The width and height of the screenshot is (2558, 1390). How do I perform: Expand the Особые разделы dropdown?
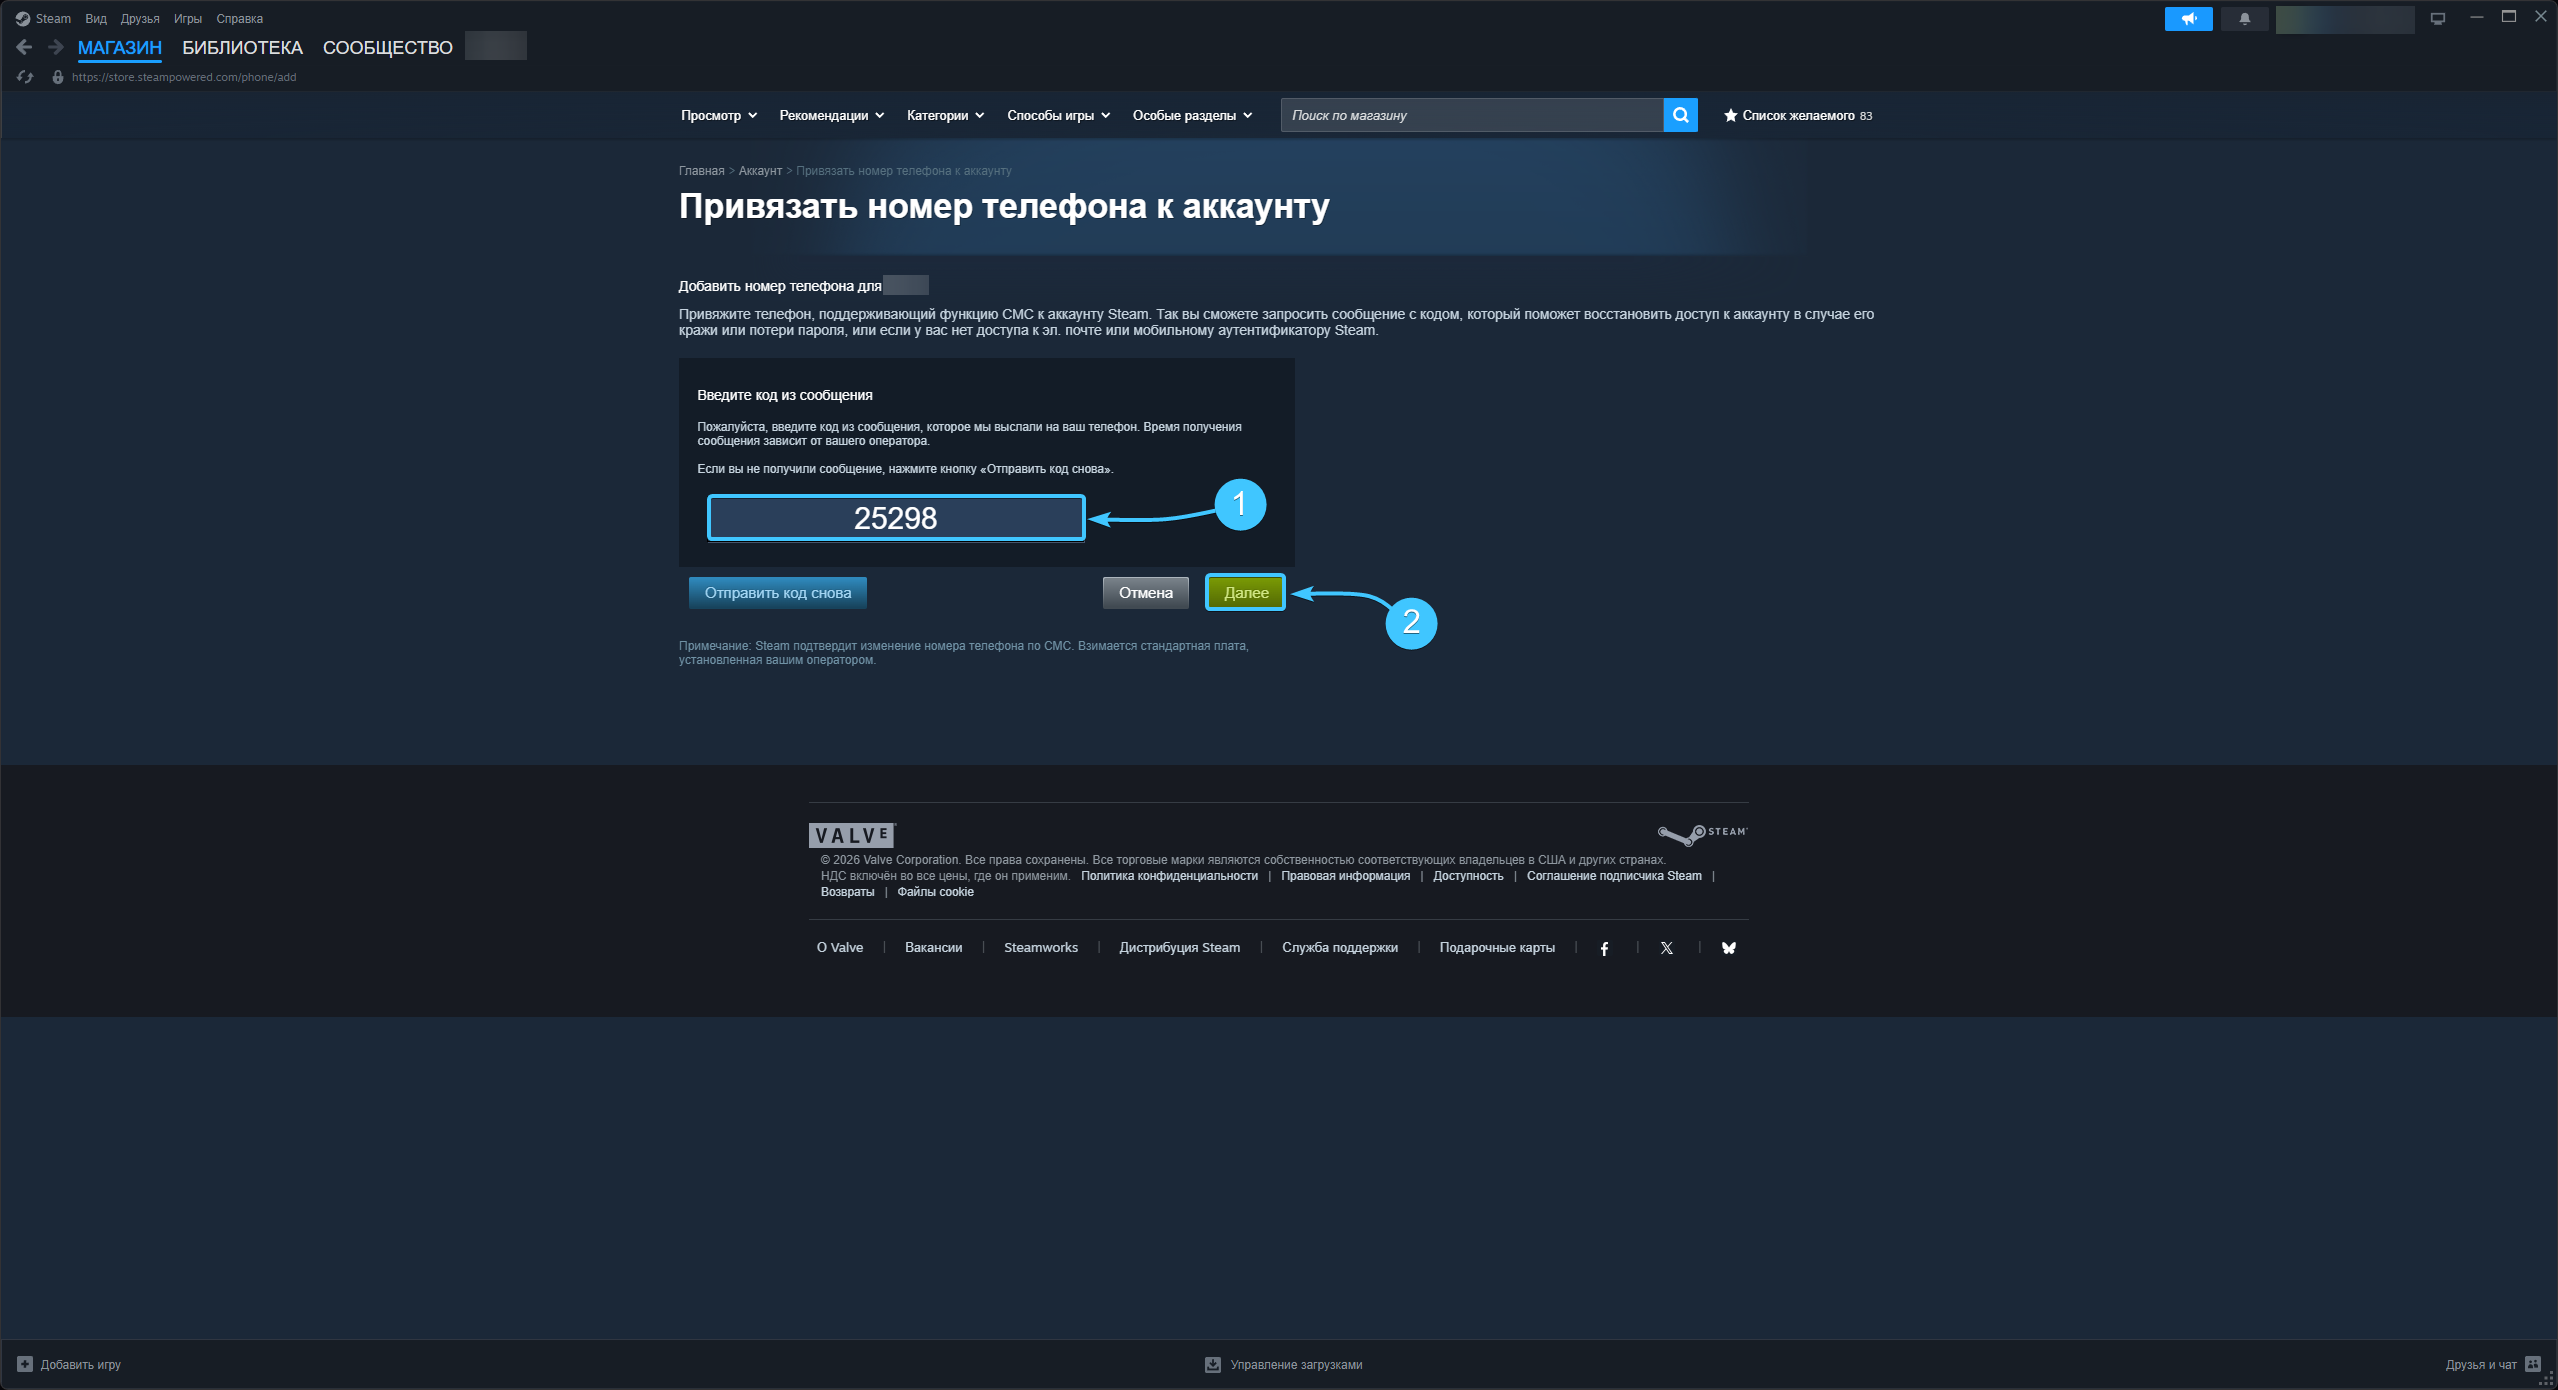click(1192, 115)
